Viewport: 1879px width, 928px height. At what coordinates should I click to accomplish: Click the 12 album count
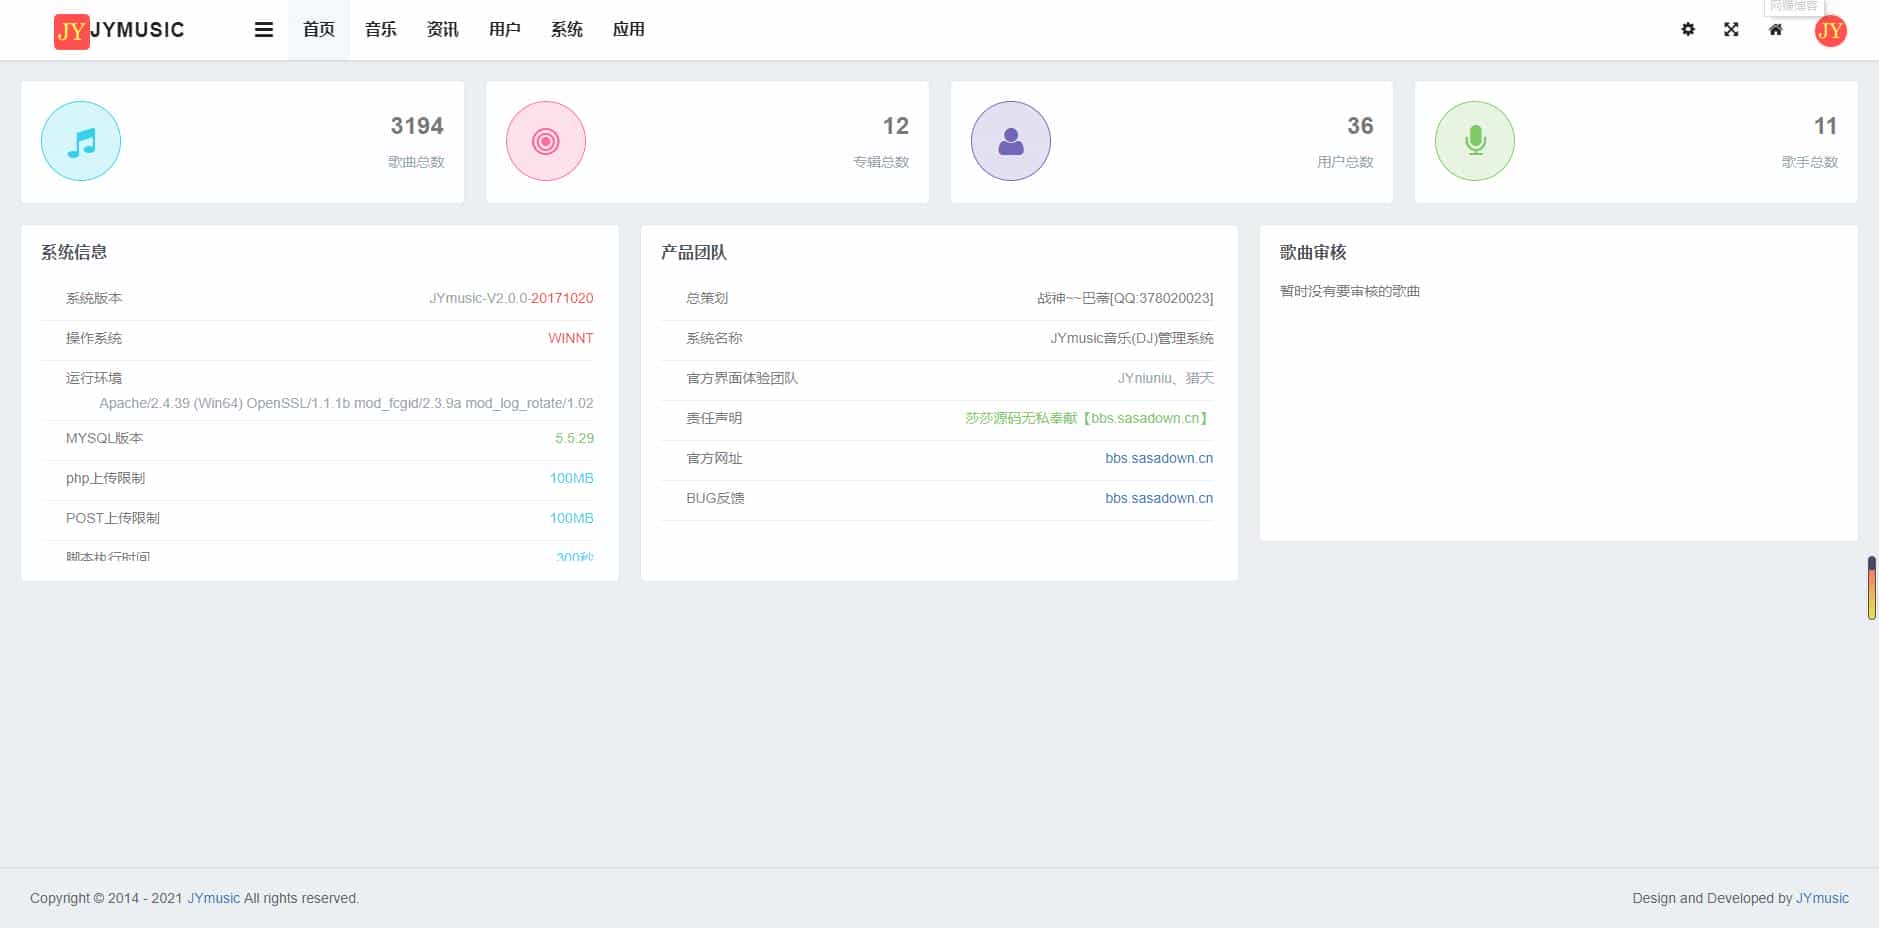[896, 126]
